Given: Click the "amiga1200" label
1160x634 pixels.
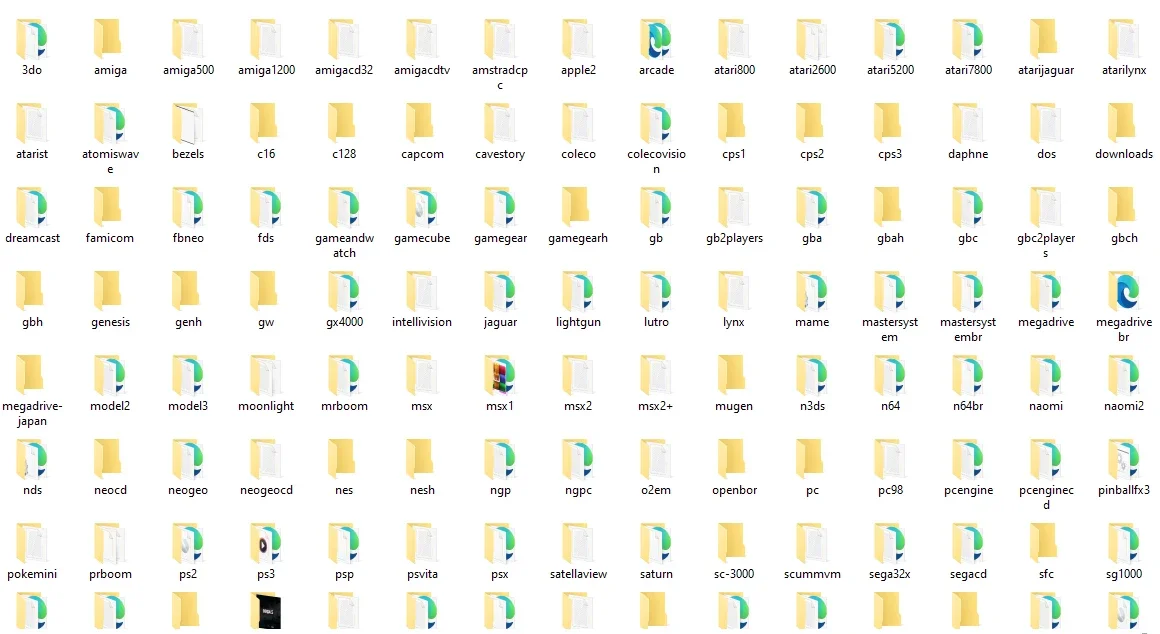Looking at the screenshot, I should (266, 70).
